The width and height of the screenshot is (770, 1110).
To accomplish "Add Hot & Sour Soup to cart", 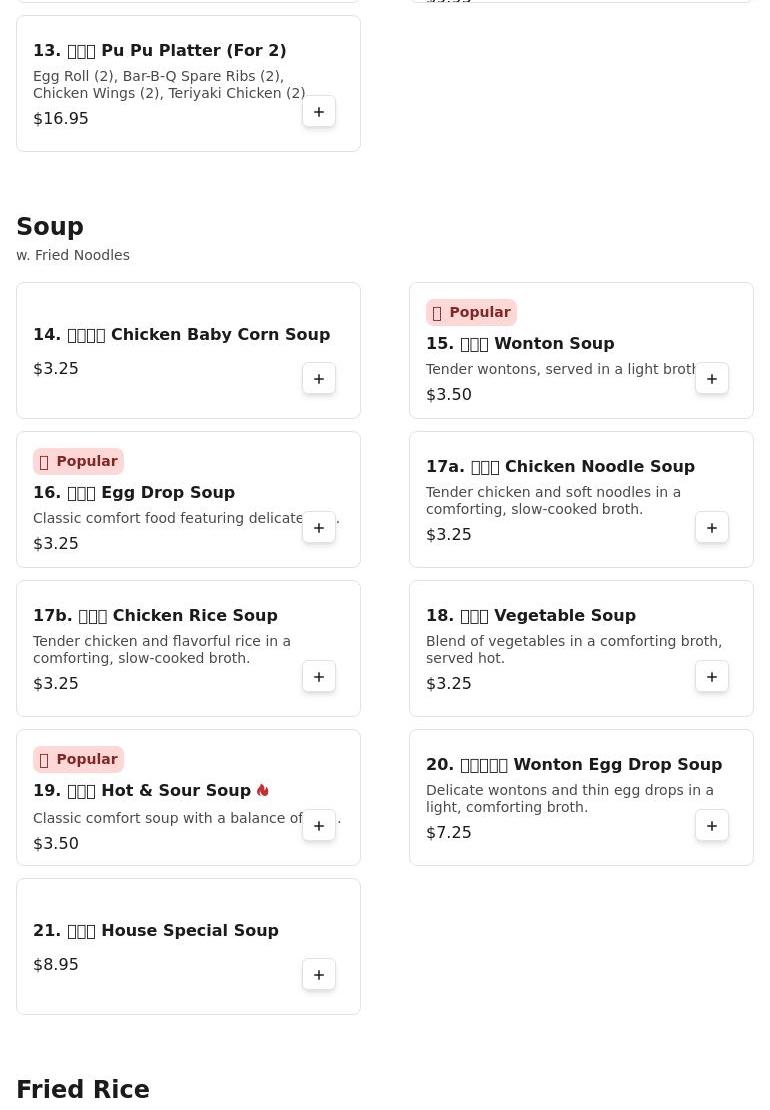I will (319, 826).
